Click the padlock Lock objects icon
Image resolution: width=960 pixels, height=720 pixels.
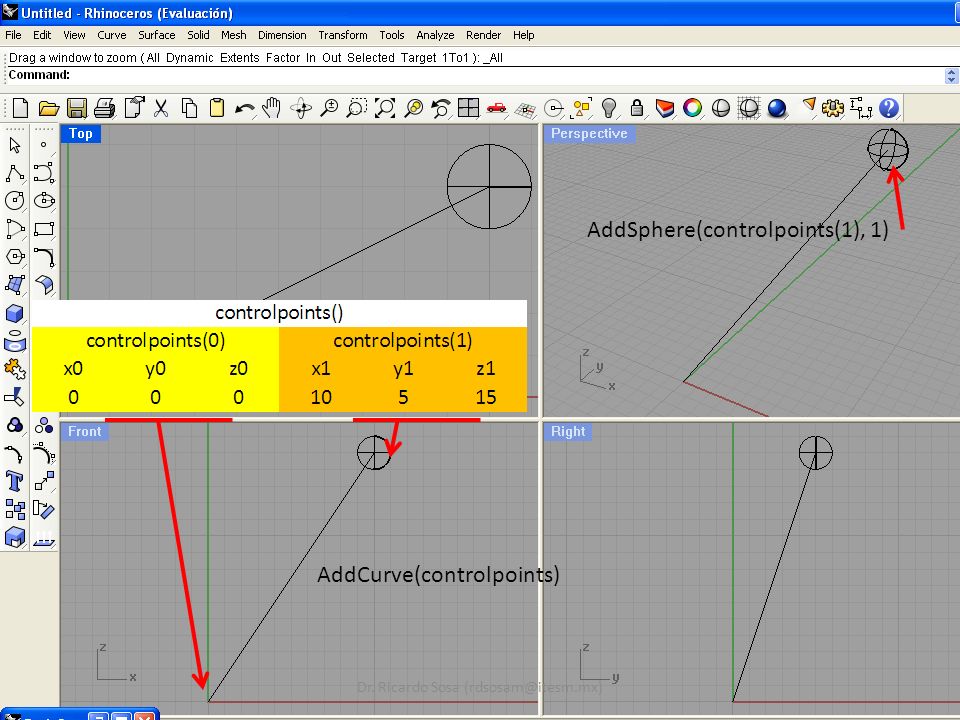coord(637,108)
